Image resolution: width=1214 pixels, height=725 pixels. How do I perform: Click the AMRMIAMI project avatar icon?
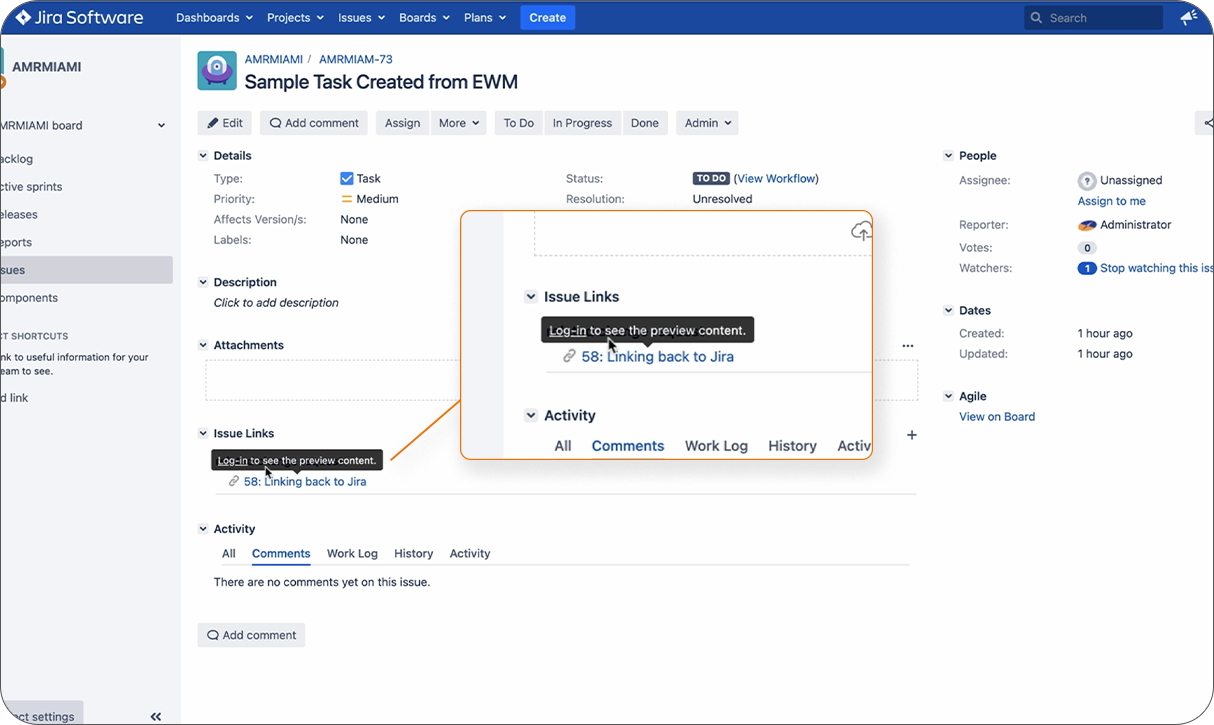coord(217,71)
